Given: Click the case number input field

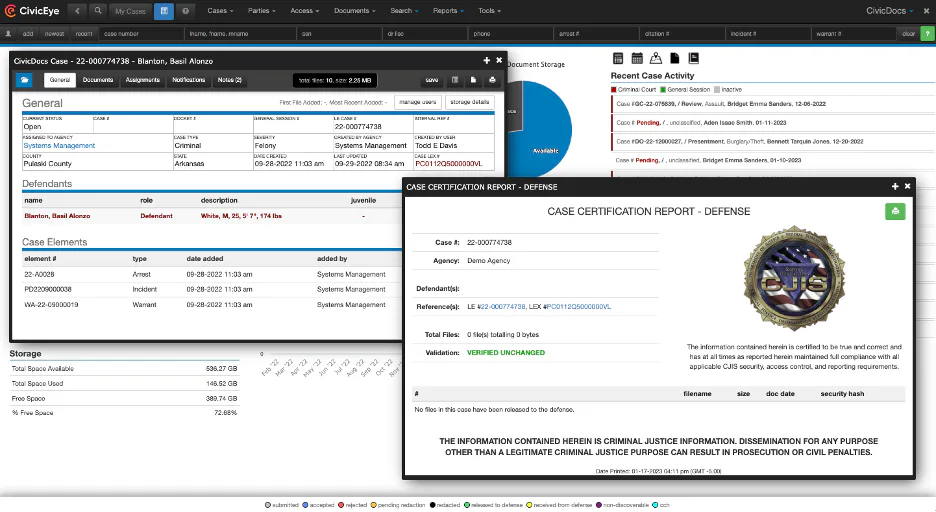Looking at the screenshot, I should pyautogui.click(x=141, y=34).
